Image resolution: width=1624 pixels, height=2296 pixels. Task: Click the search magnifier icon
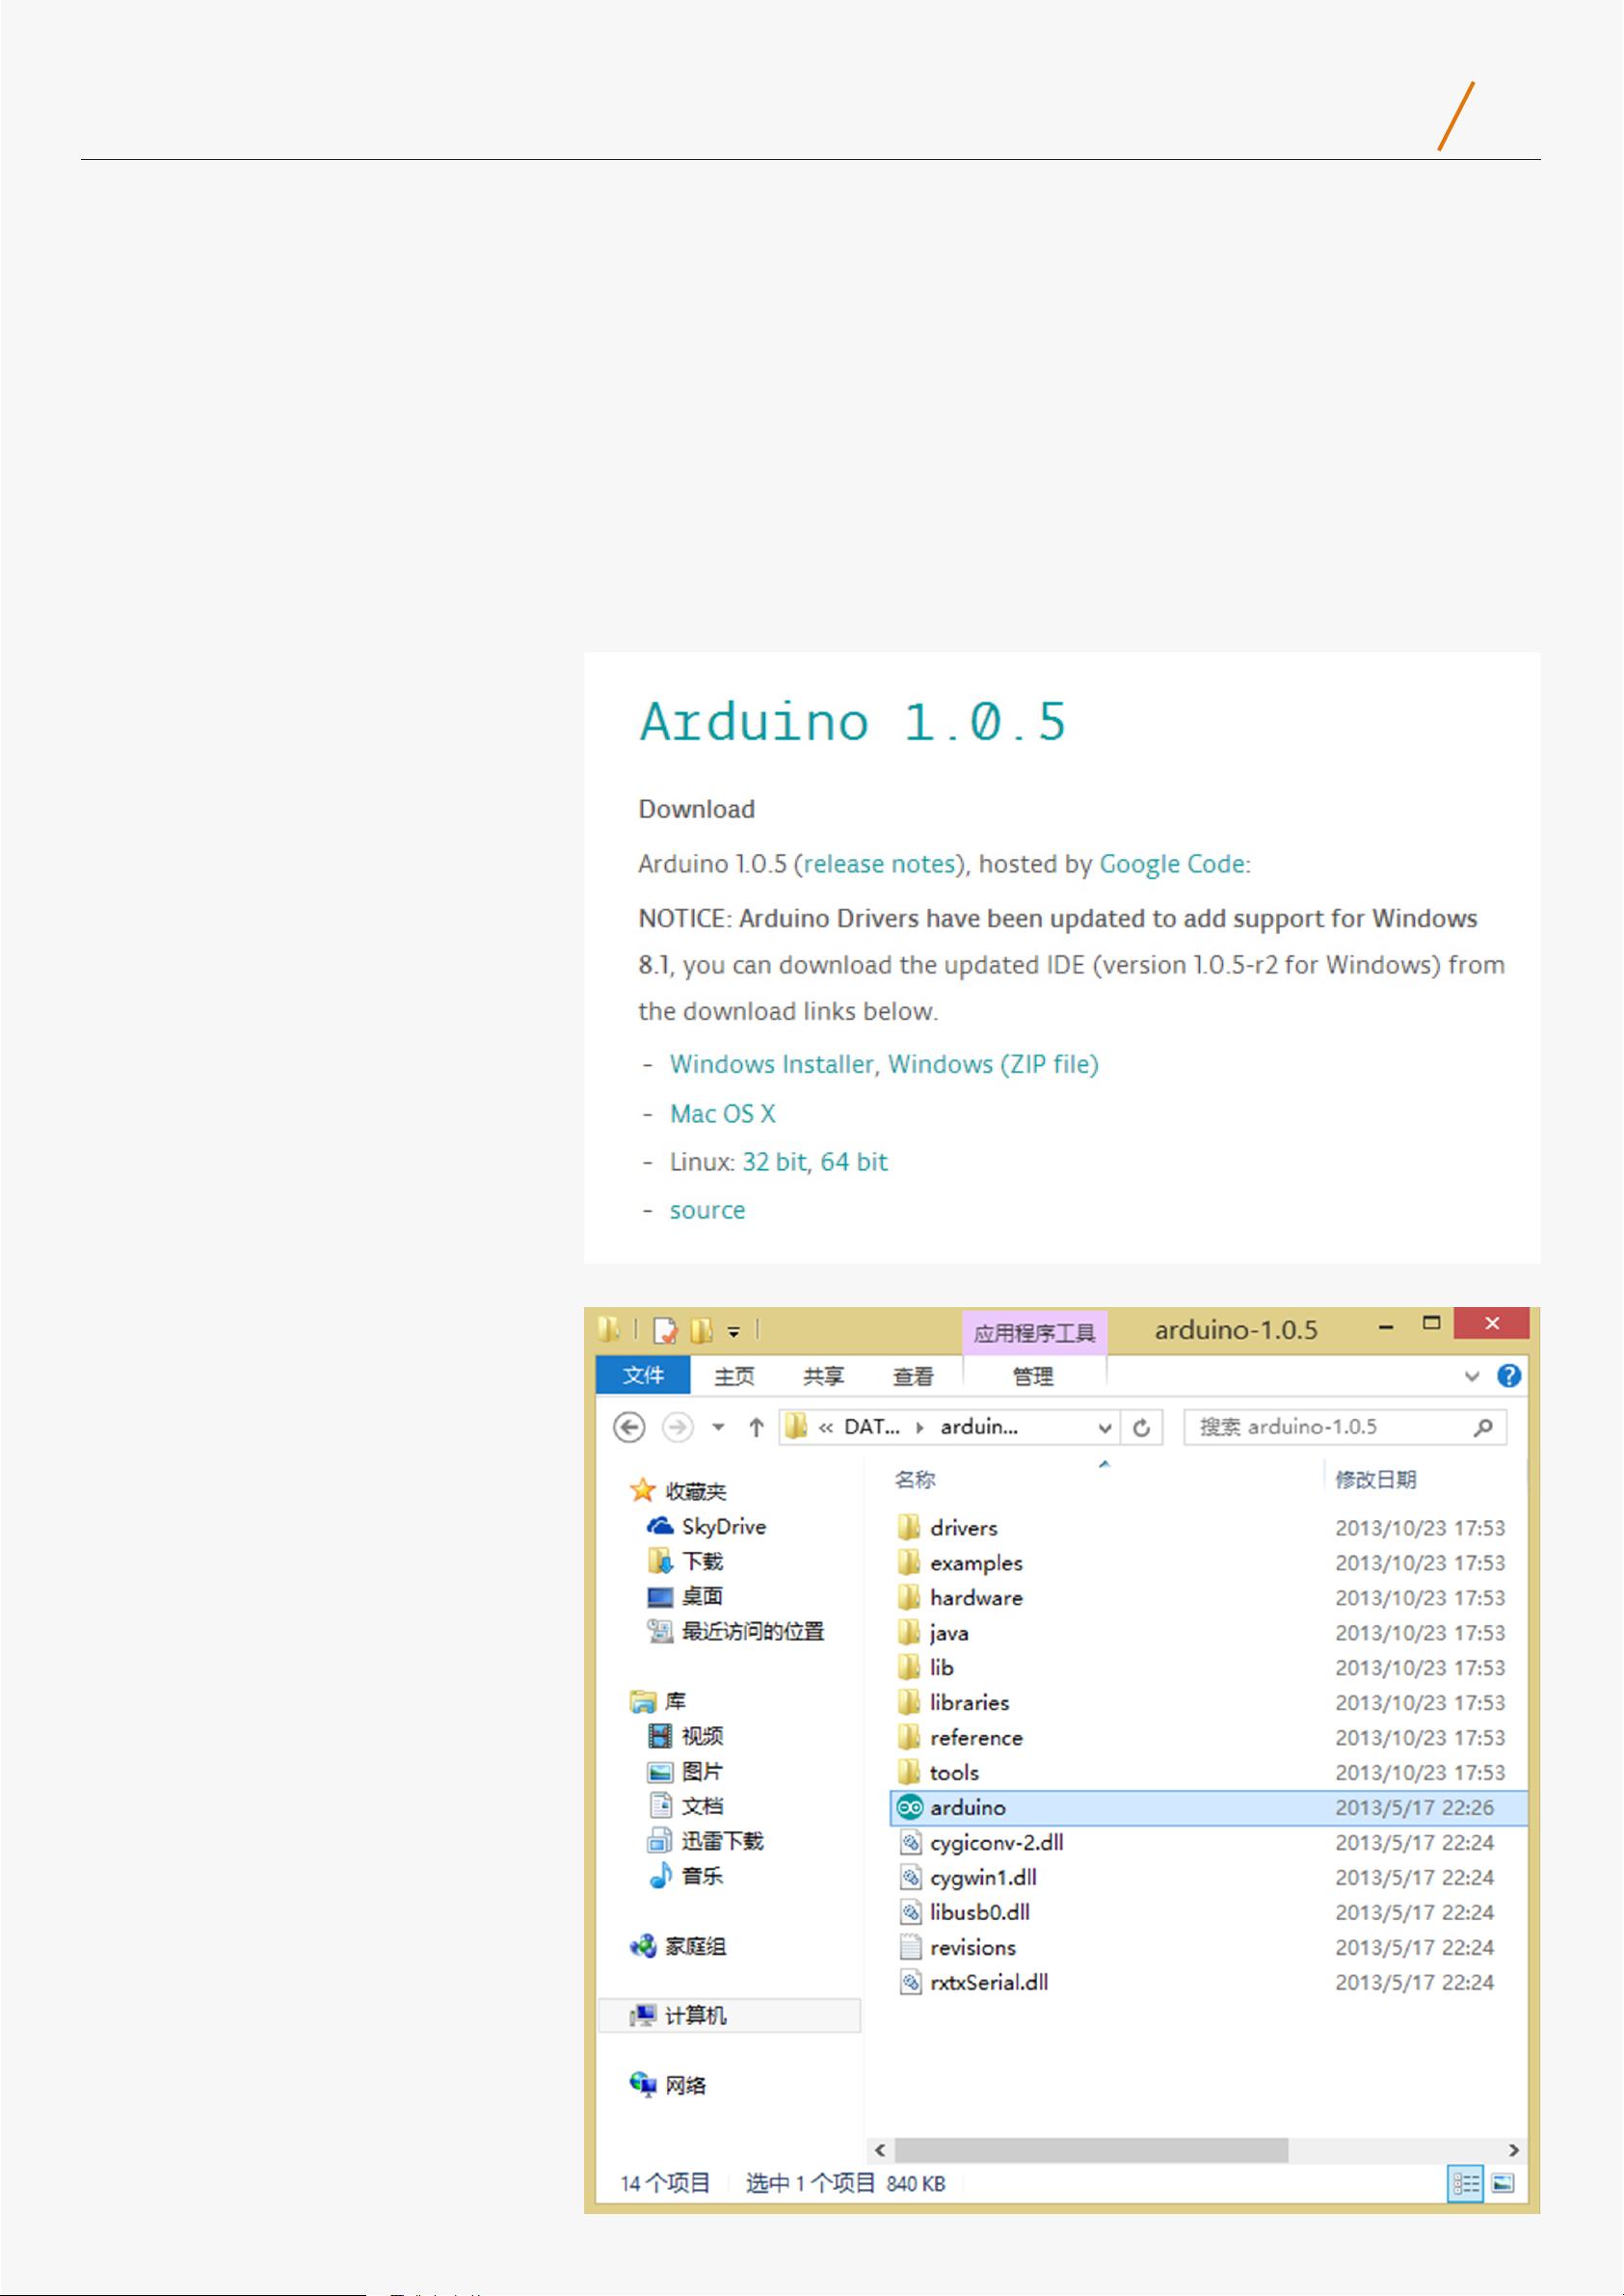[1484, 1427]
